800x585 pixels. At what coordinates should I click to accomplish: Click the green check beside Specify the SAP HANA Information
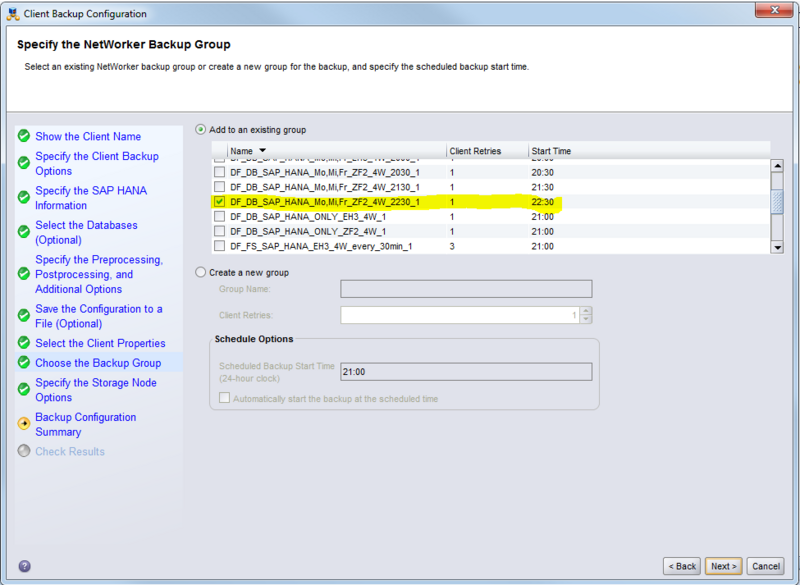click(24, 197)
